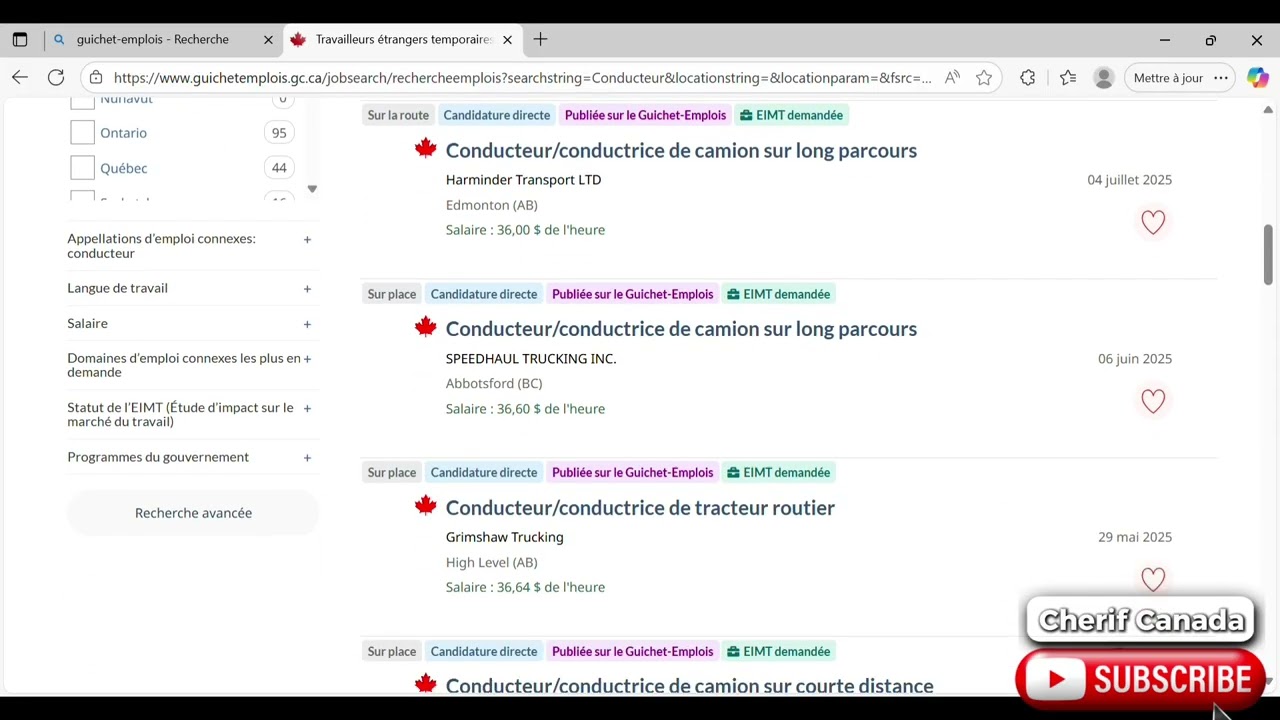Open the user profile avatar icon

(1104, 77)
